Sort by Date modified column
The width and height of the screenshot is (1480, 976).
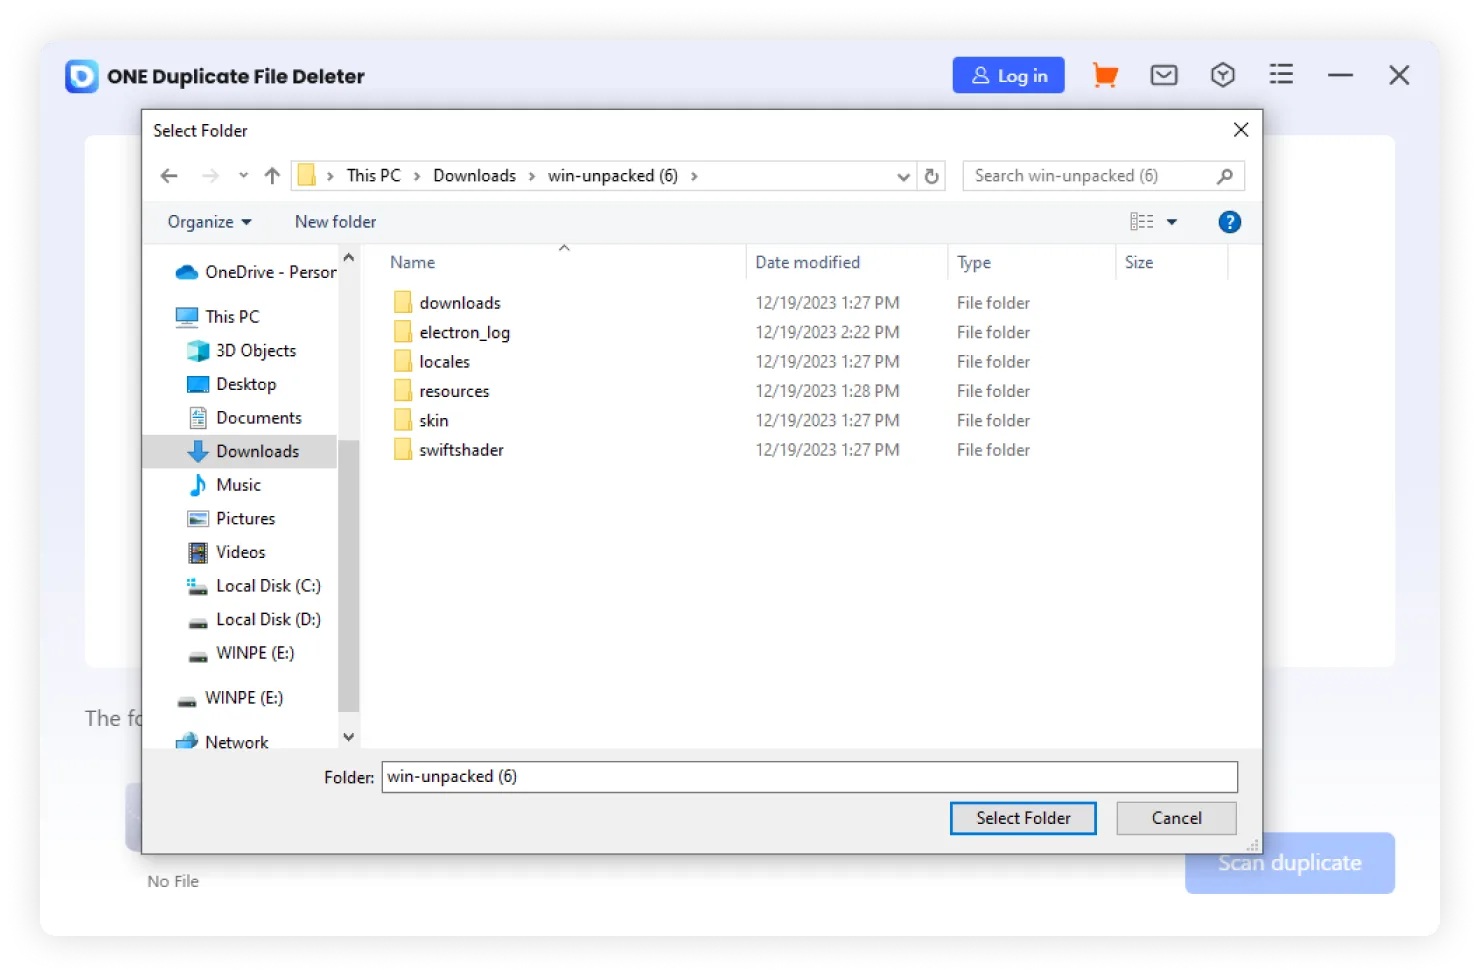807,262
